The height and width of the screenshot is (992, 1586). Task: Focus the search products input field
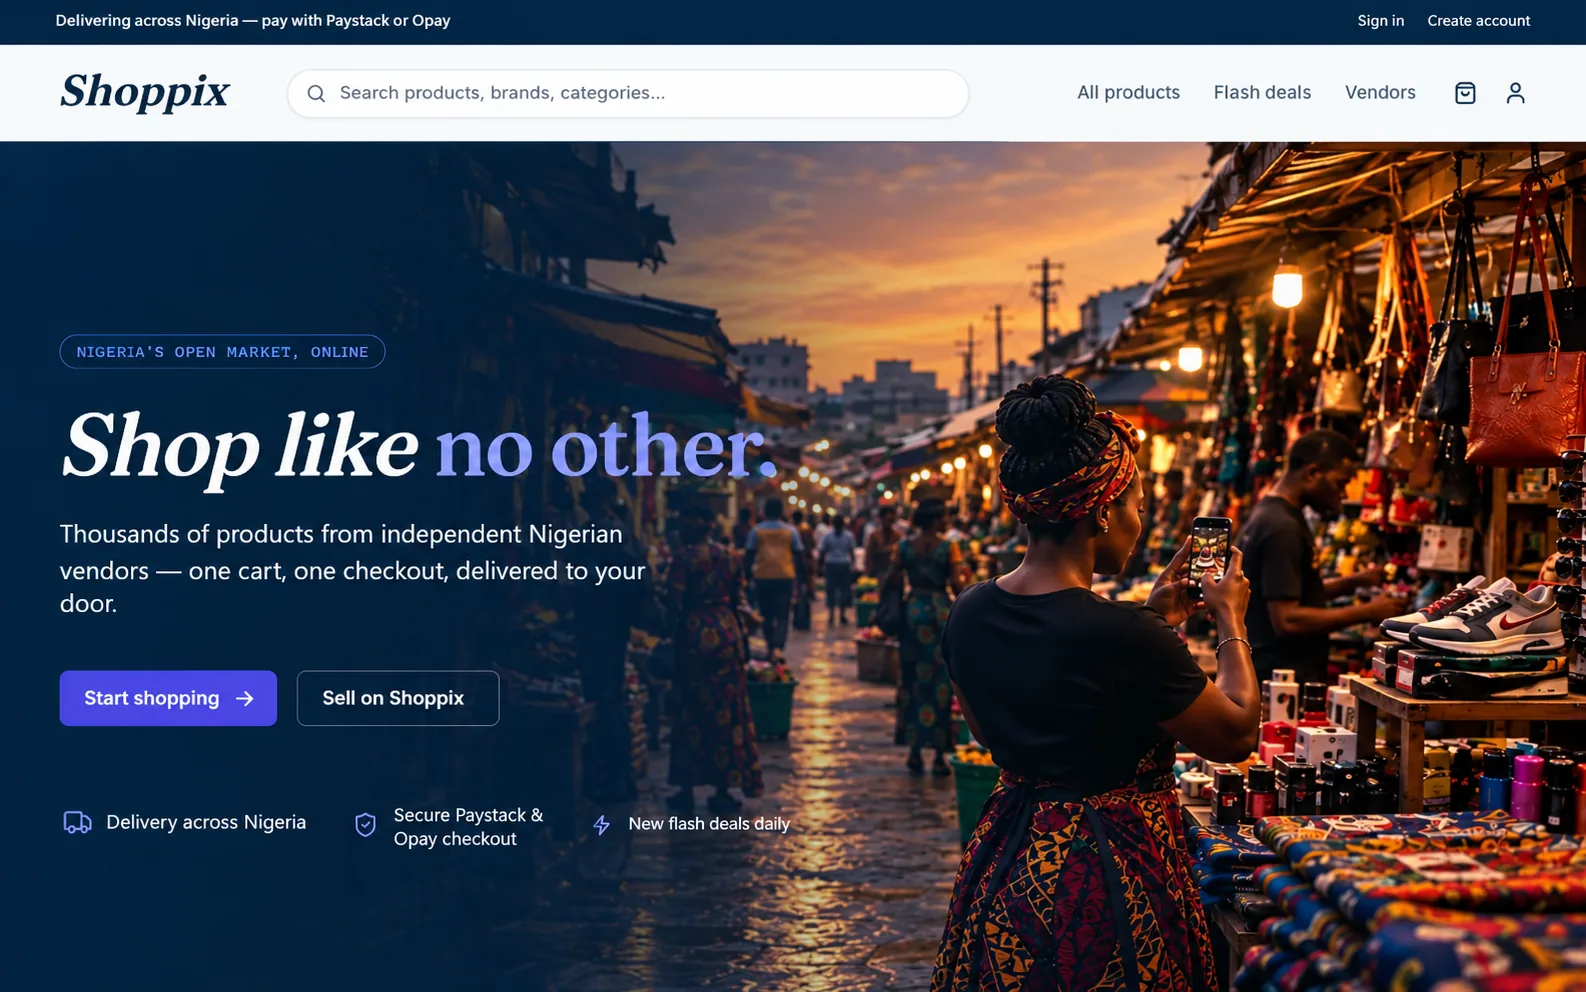628,93
